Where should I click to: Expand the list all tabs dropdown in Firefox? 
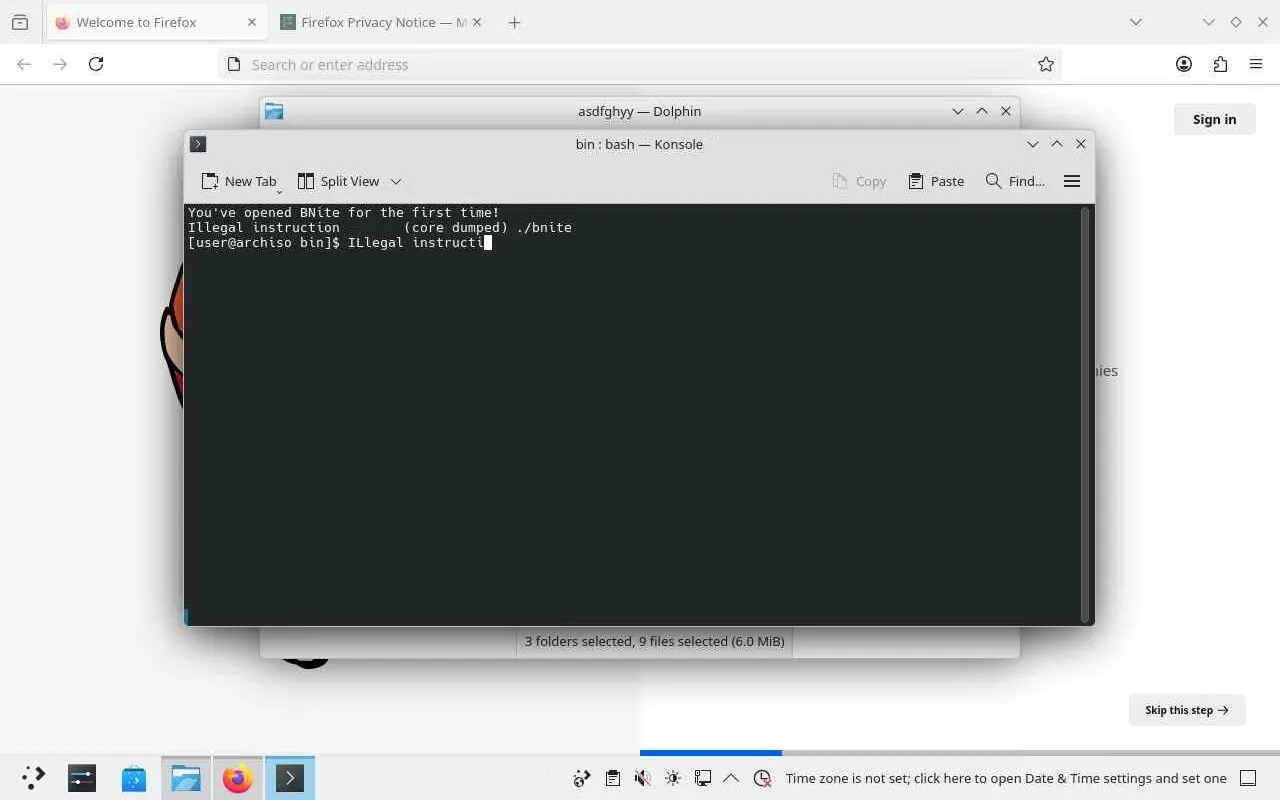click(x=1136, y=22)
